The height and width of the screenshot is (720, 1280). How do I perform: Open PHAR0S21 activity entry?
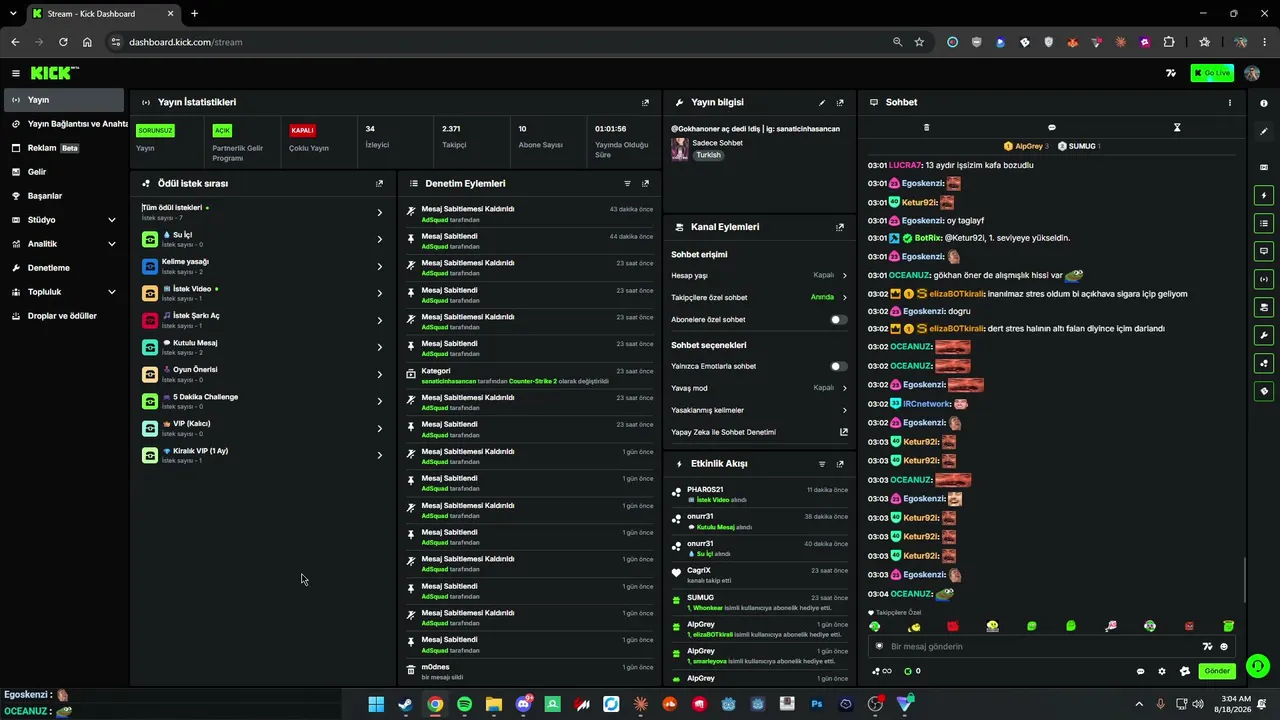(x=760, y=494)
